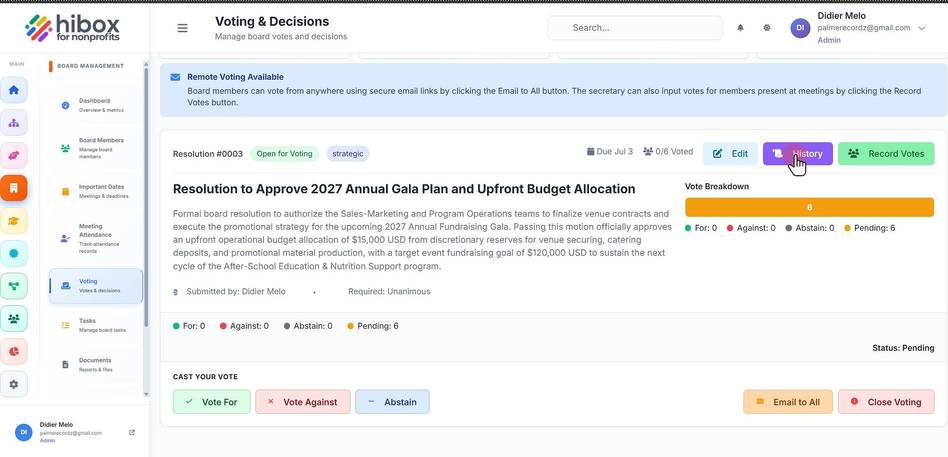Select the orange building board icon

14,188
